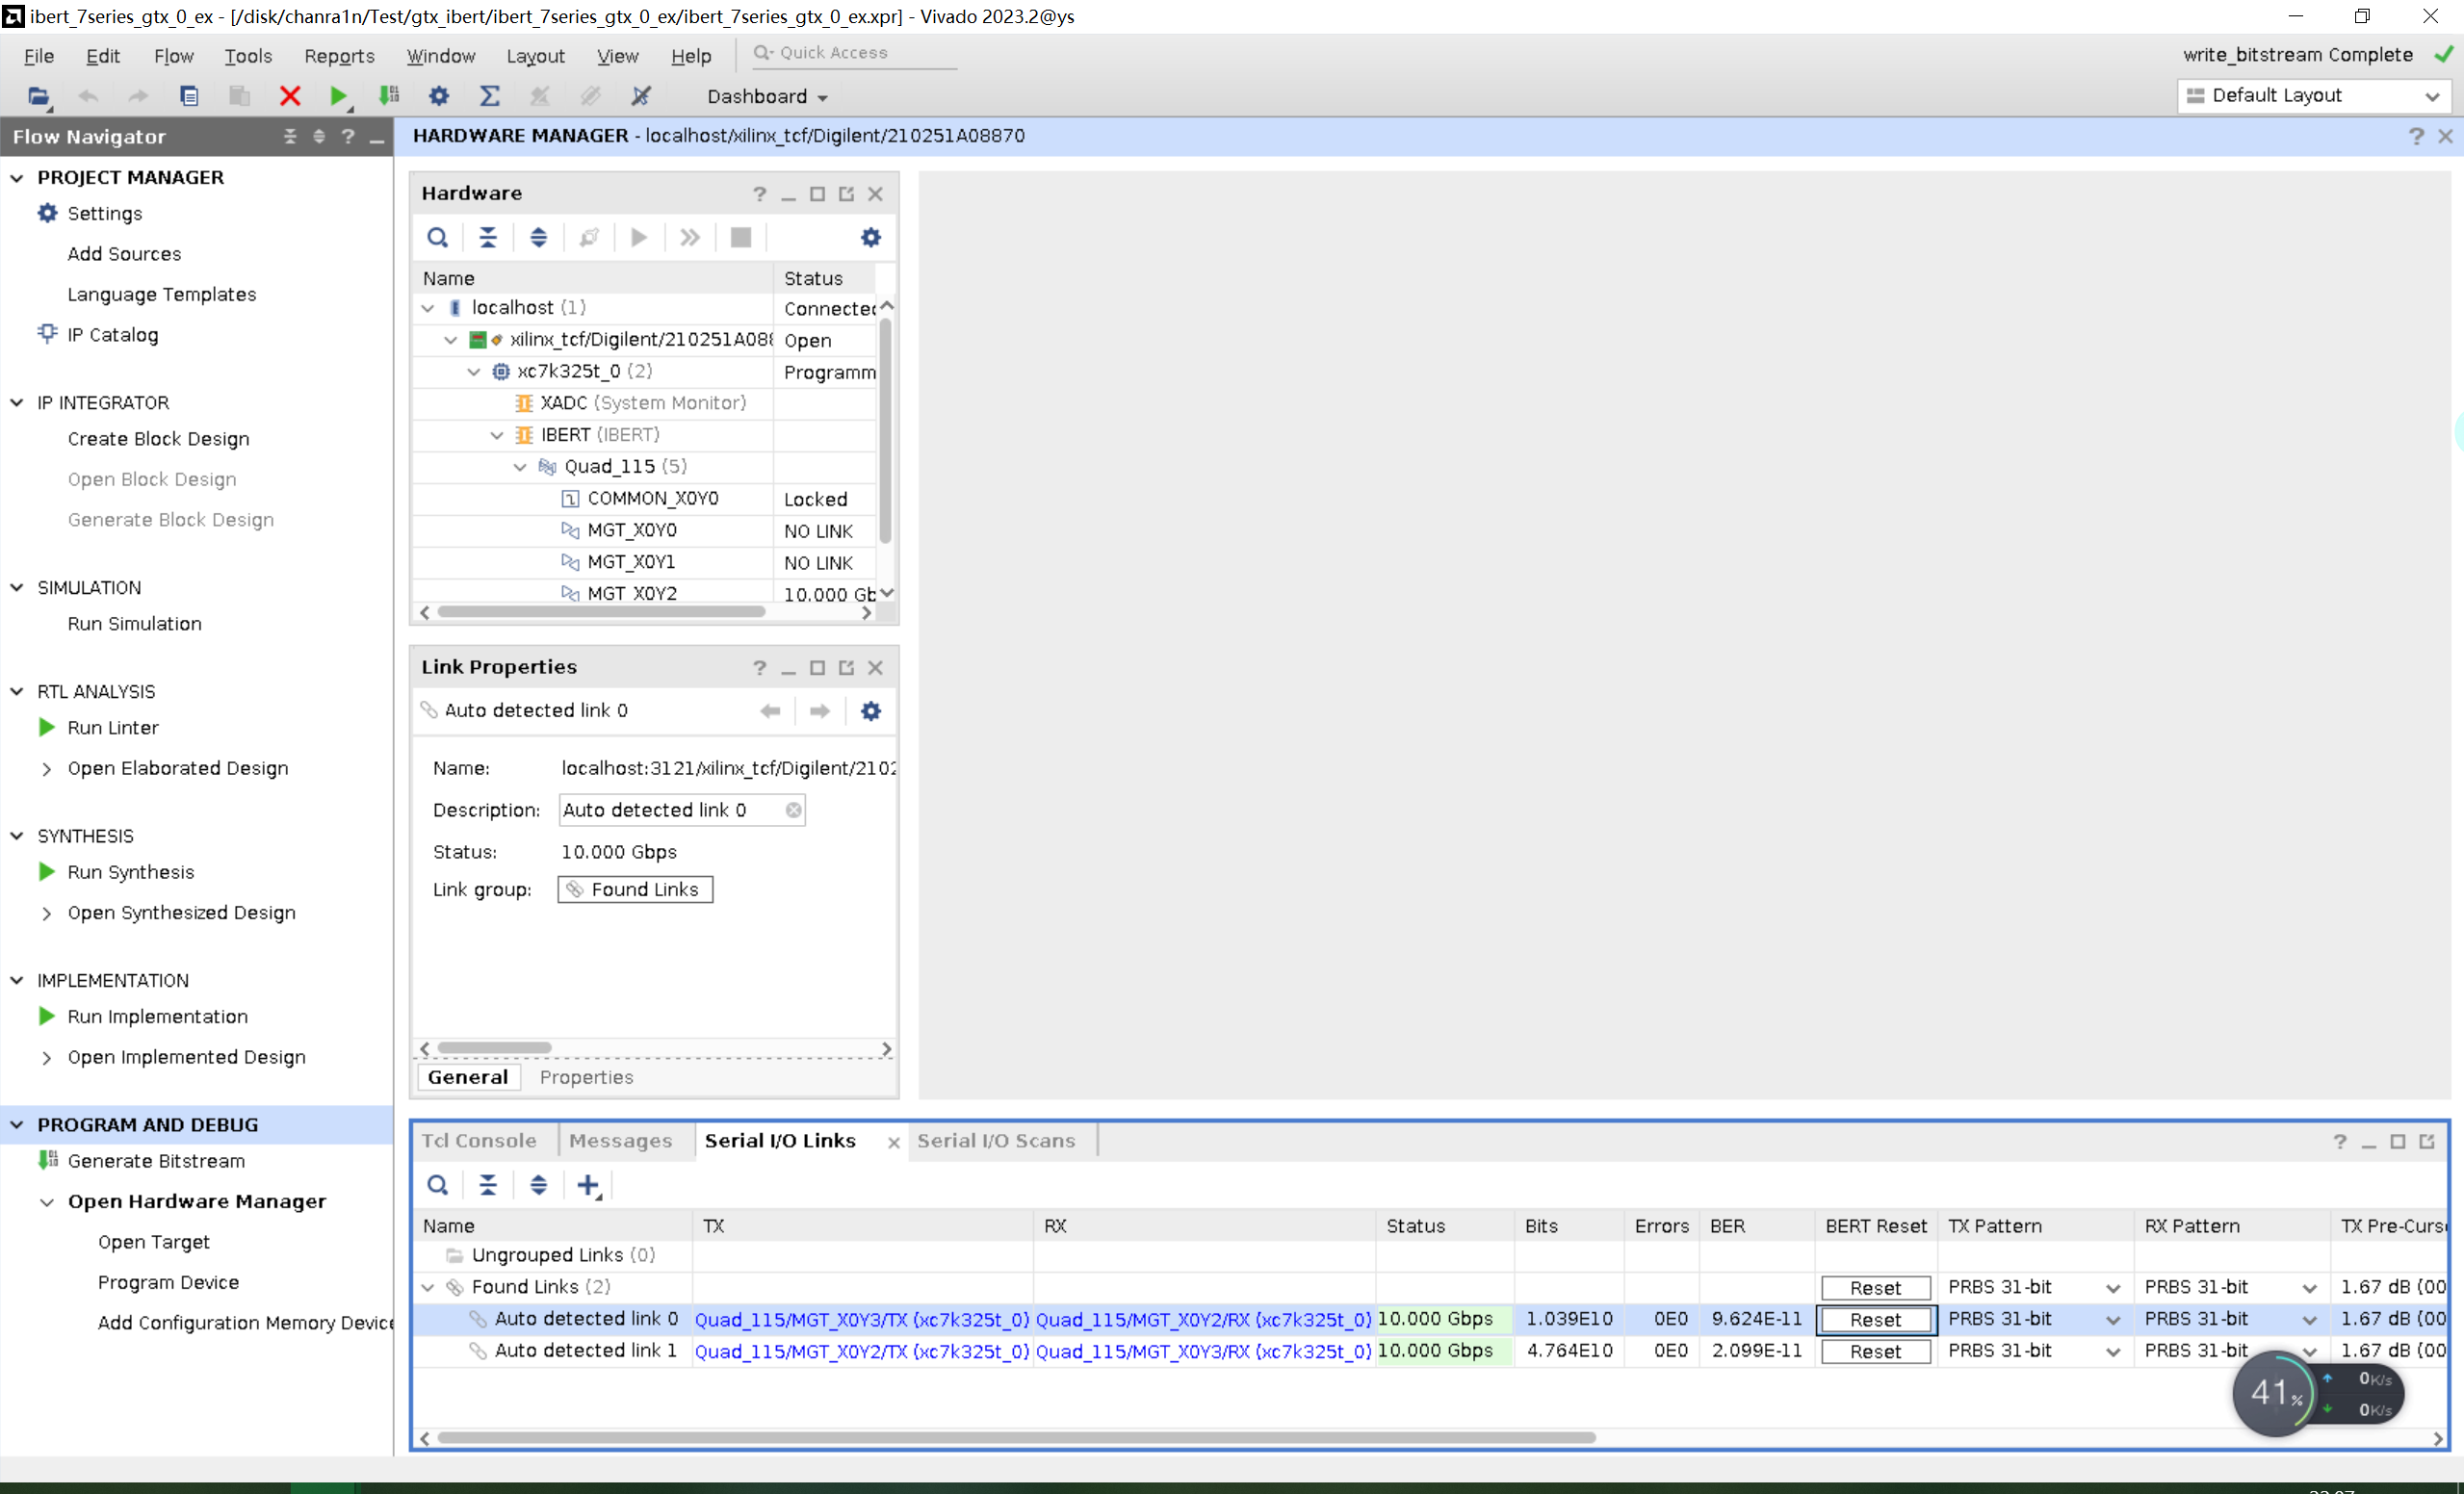This screenshot has height=1494, width=2464.
Task: Open the Hardware panel settings gear
Action: pos(870,237)
